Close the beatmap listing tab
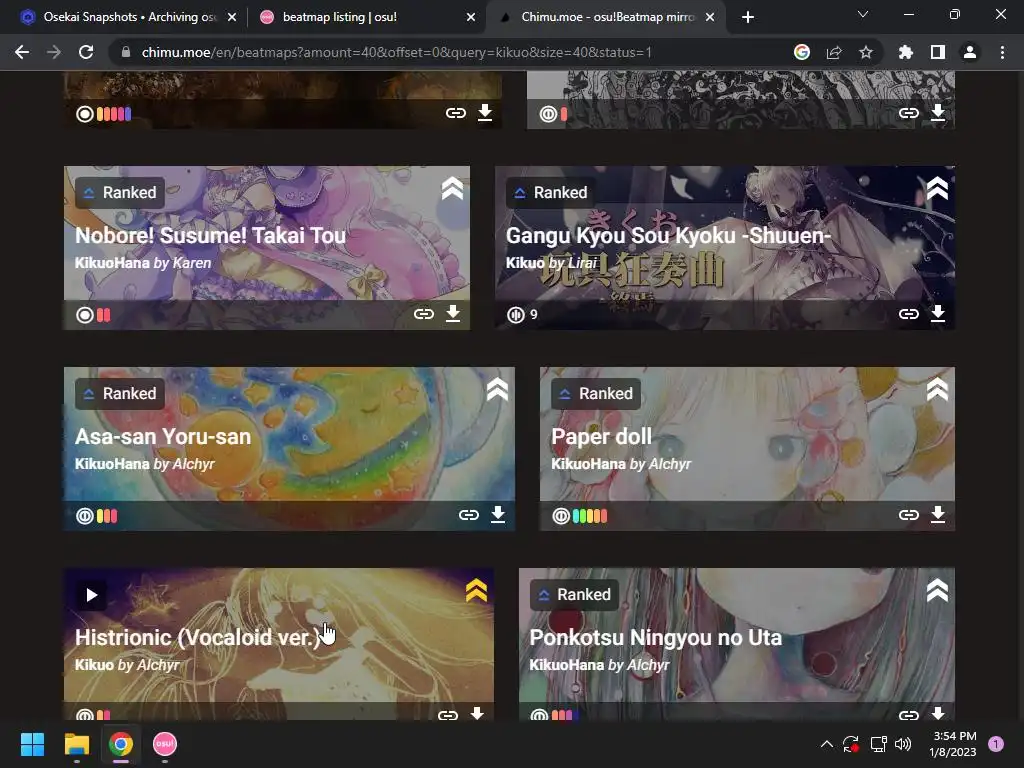 click(471, 18)
